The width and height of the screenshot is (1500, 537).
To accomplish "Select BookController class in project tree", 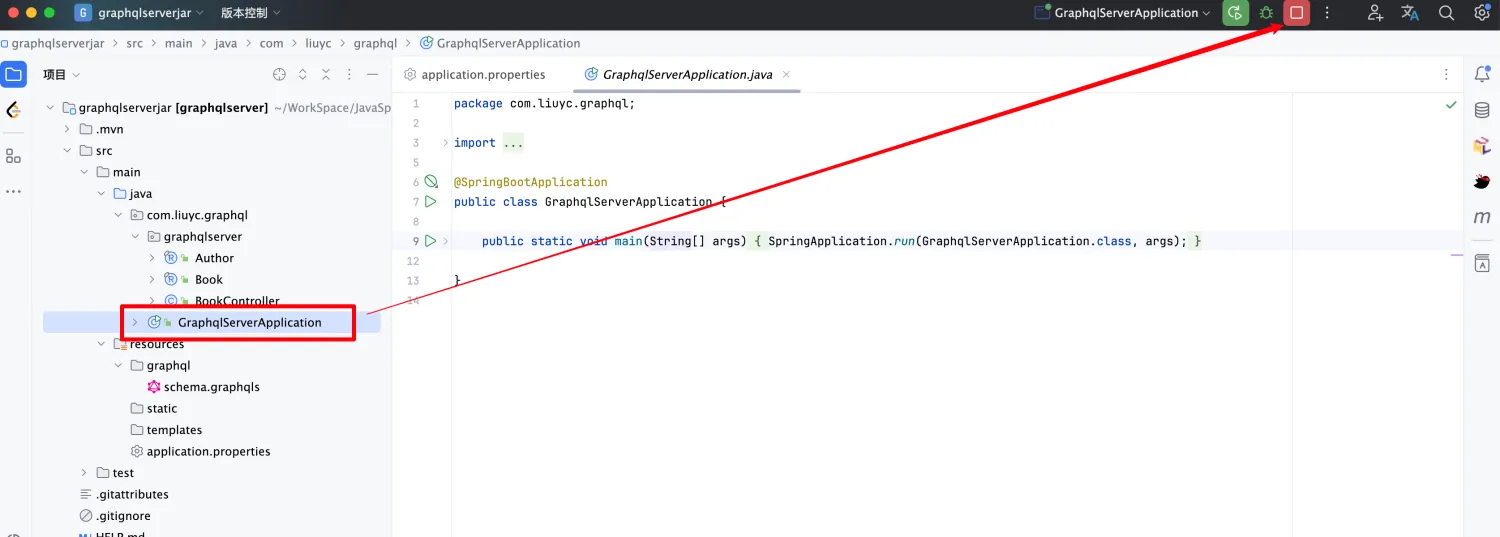I will coord(237,301).
